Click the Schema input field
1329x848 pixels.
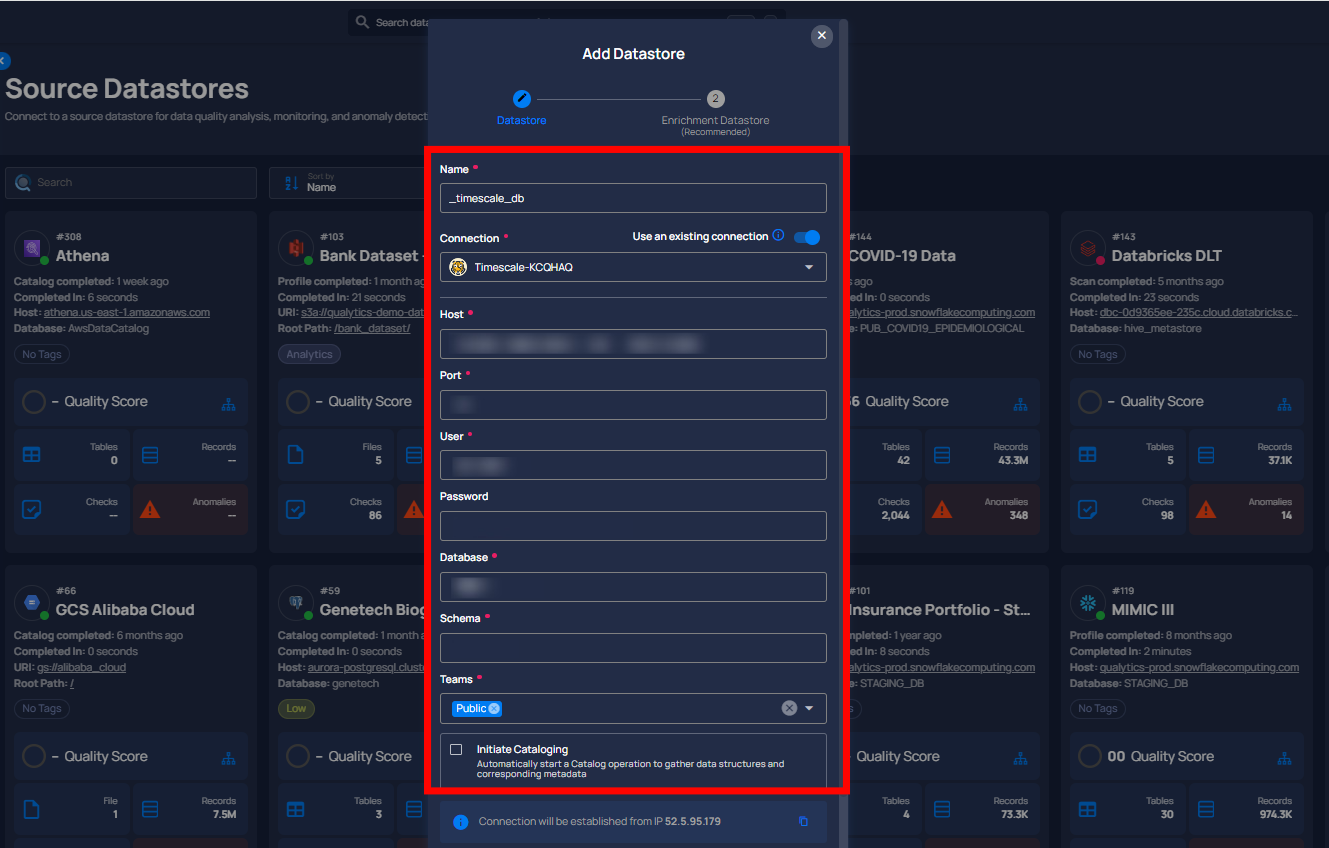point(633,648)
